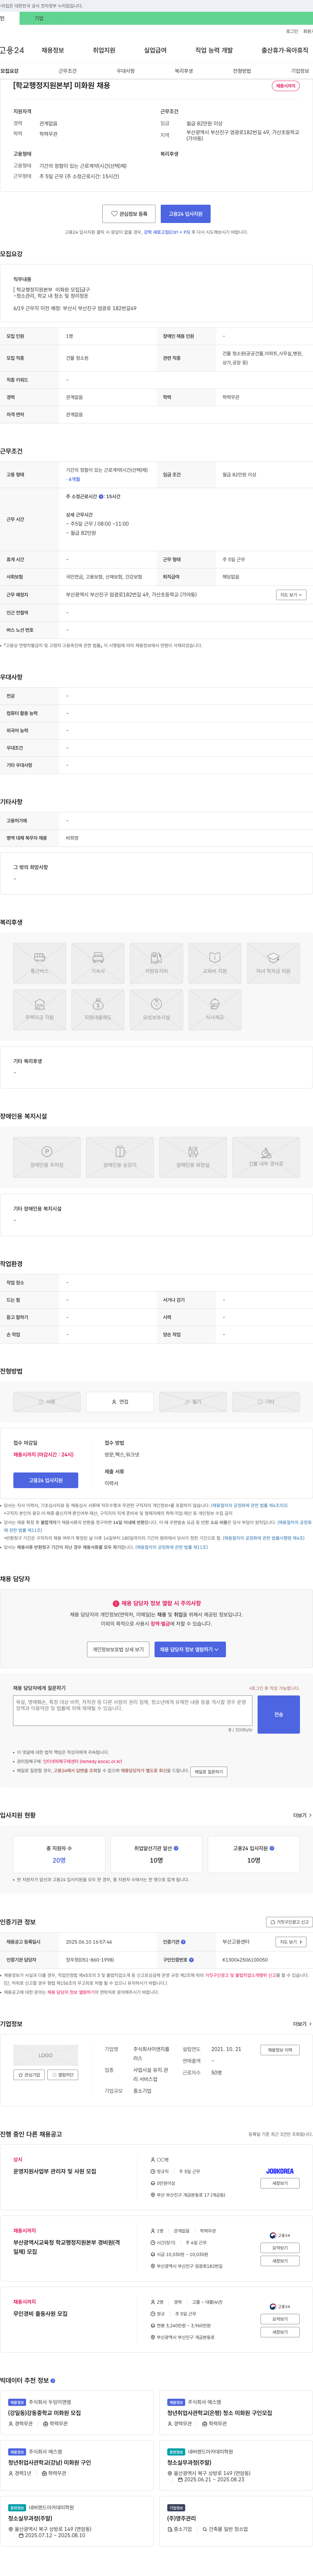Switch to the 근무조건 tab
This screenshot has height=2576, width=313.
[x=67, y=71]
